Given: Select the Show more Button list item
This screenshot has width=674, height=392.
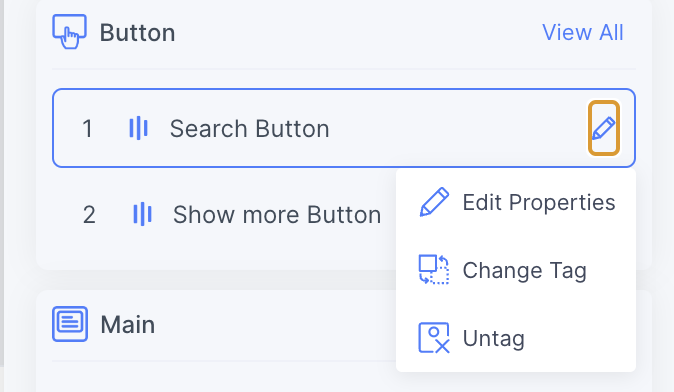Looking at the screenshot, I should click(224, 214).
